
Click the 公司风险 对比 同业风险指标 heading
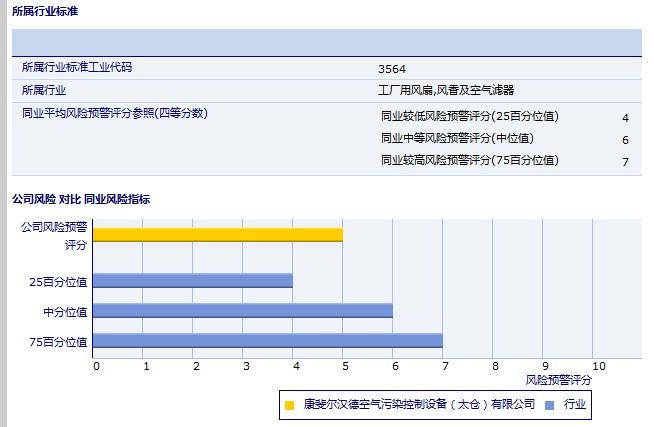[81, 199]
